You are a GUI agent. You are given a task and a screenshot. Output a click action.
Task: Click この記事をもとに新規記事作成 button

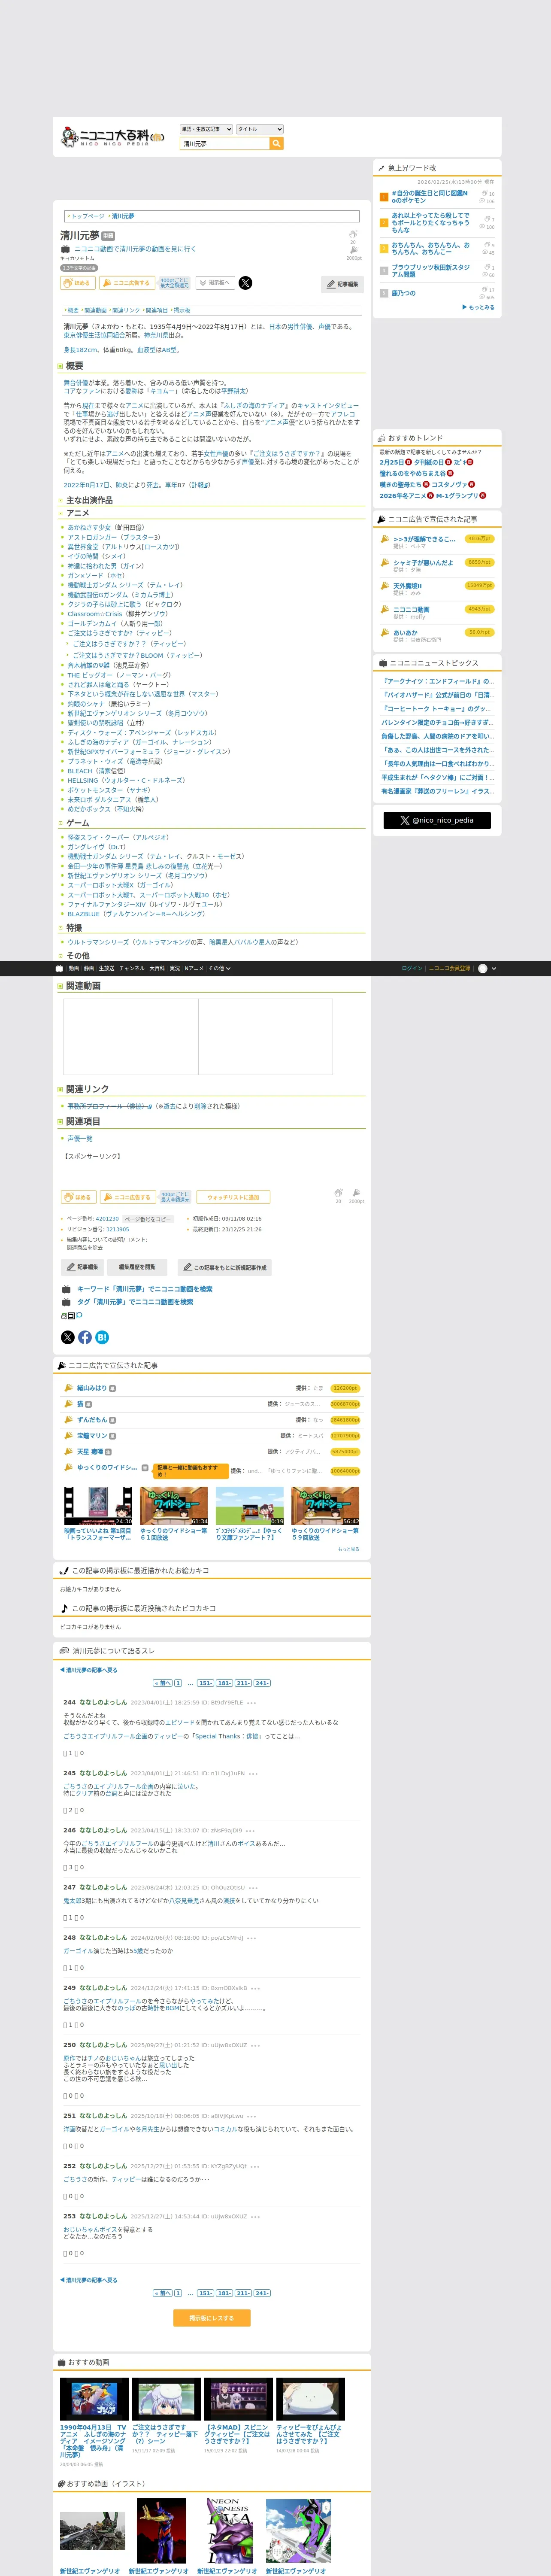tap(225, 1267)
